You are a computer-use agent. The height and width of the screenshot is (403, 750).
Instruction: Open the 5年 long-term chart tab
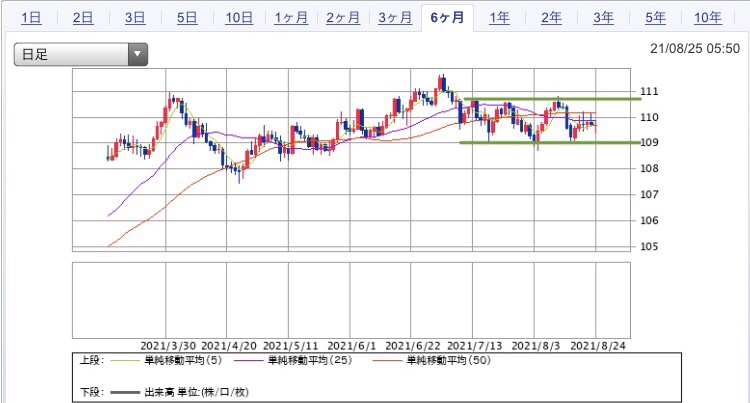point(655,18)
